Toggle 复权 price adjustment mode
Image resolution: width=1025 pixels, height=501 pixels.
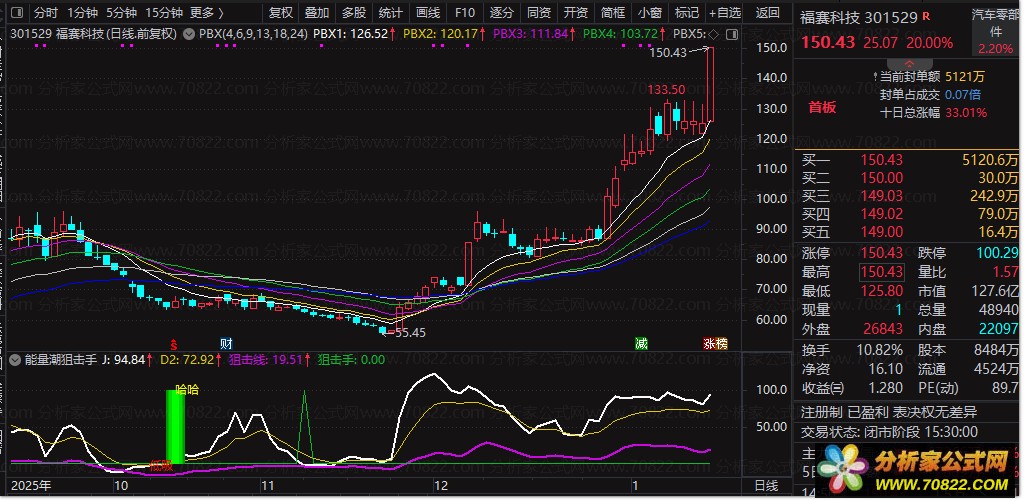[x=282, y=13]
